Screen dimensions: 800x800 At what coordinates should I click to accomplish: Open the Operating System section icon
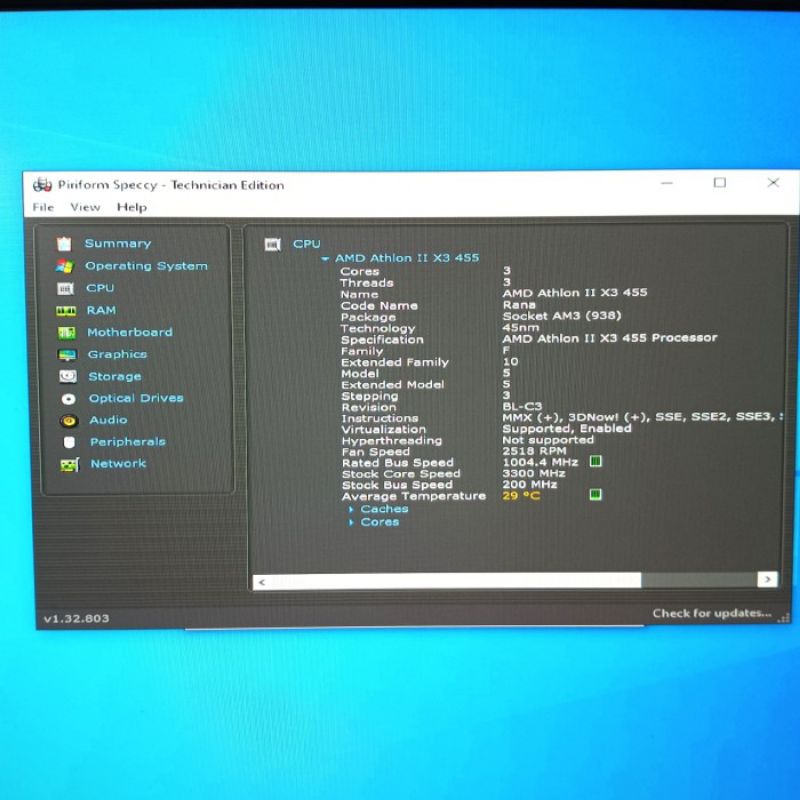[x=65, y=266]
